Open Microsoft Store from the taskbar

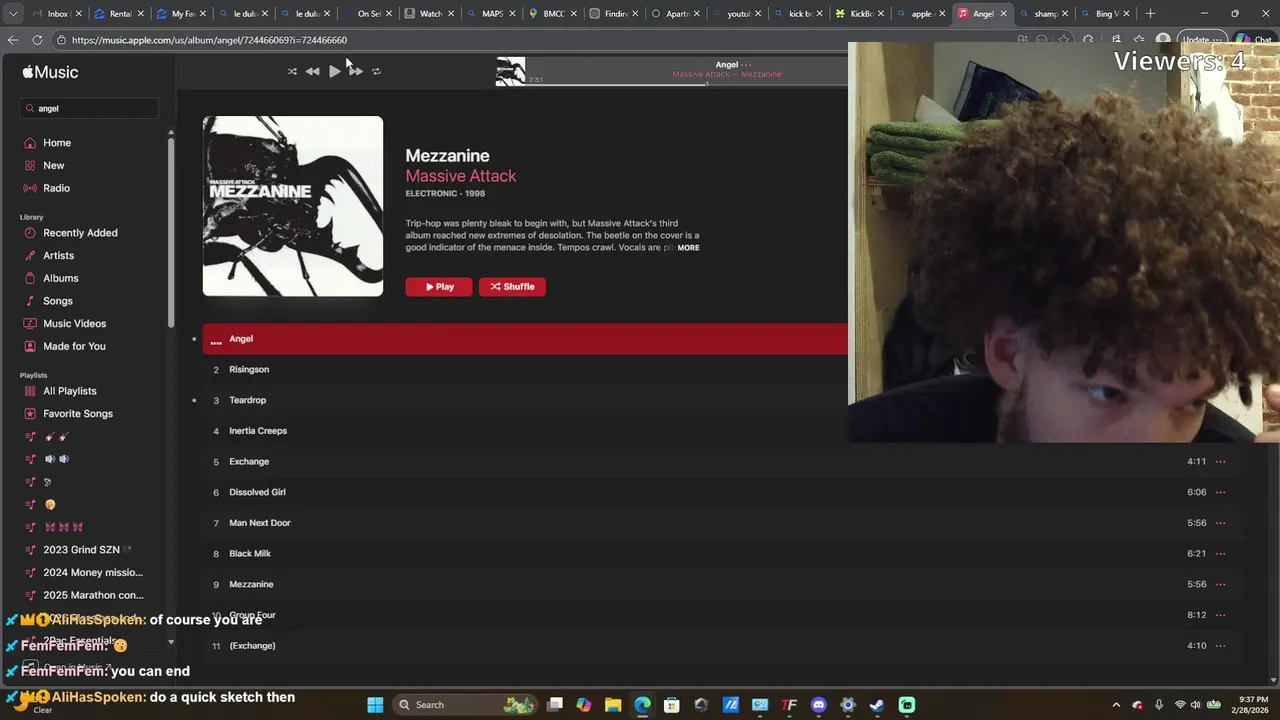[x=671, y=705]
